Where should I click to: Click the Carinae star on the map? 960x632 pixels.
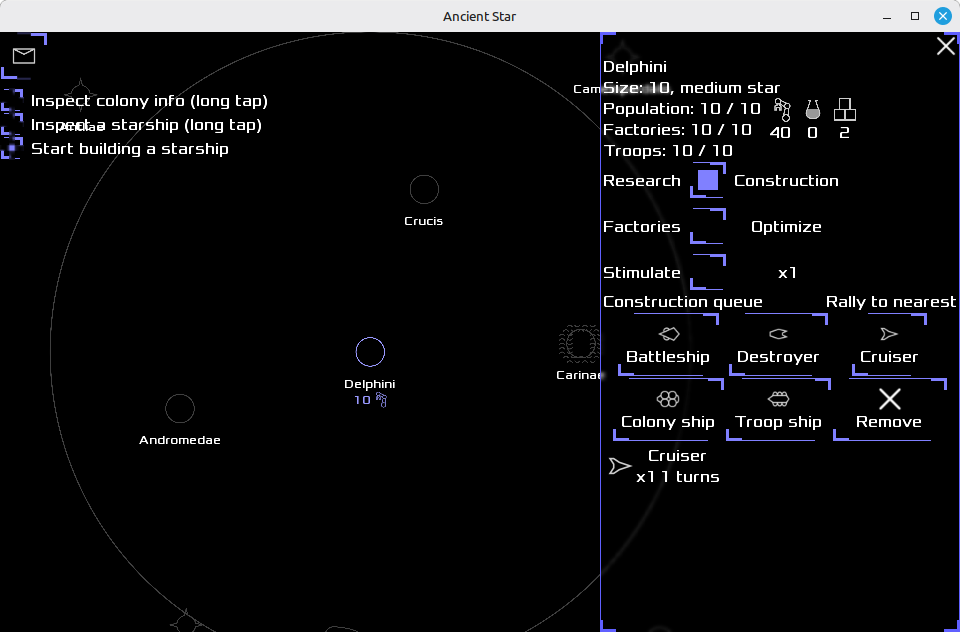coord(578,344)
